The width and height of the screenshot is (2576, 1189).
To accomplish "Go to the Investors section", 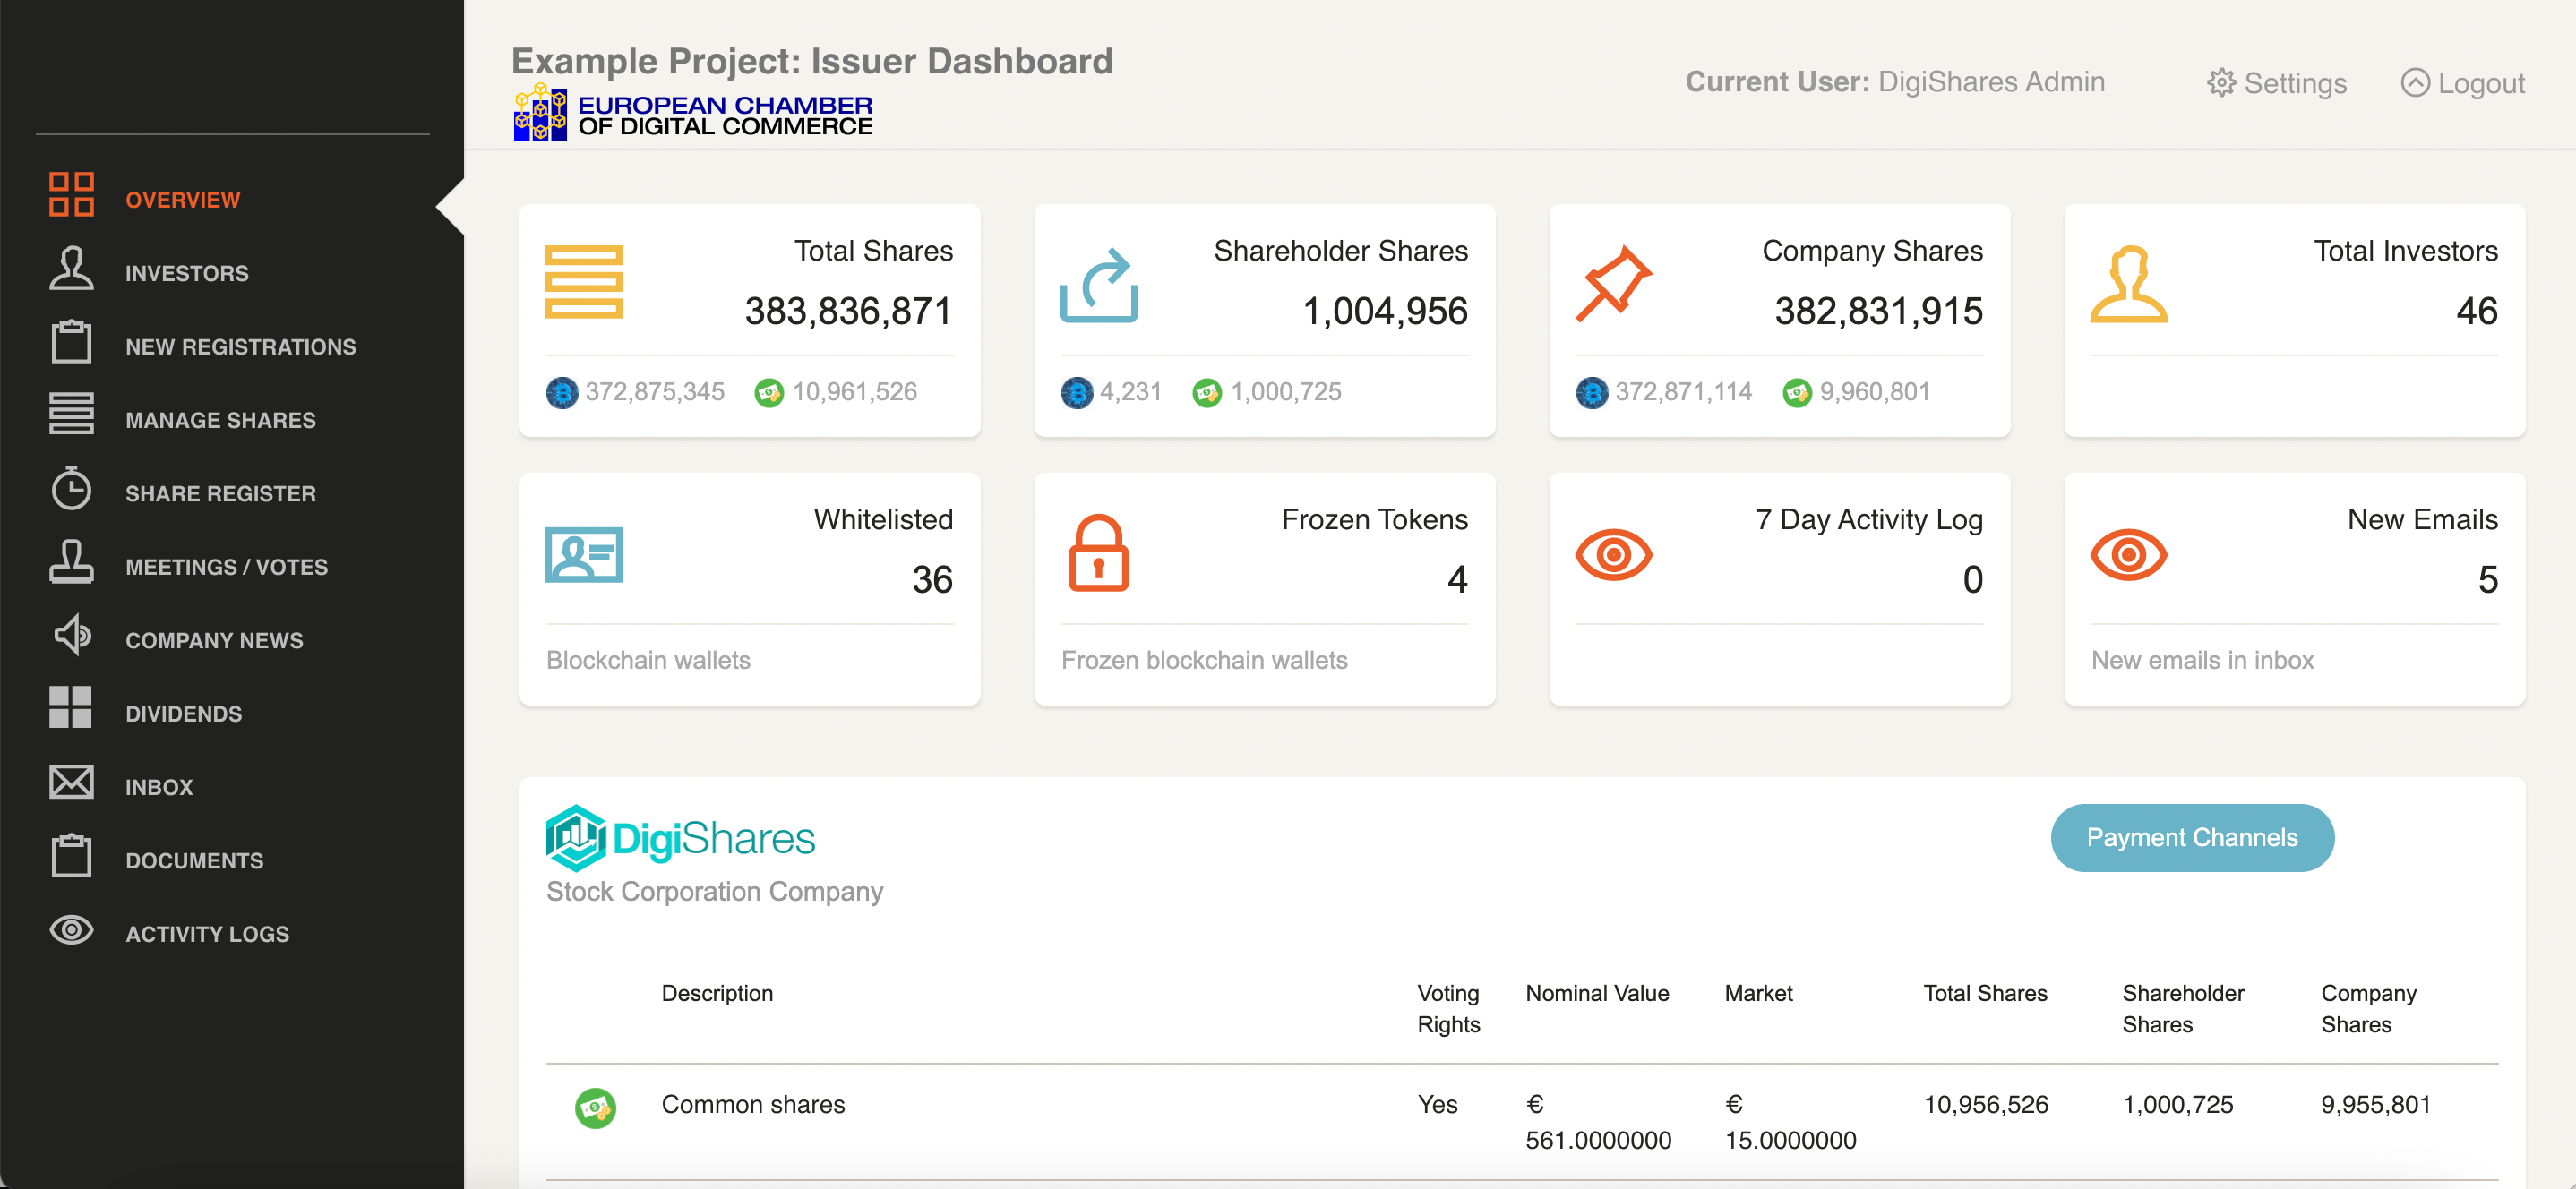I will coord(187,273).
